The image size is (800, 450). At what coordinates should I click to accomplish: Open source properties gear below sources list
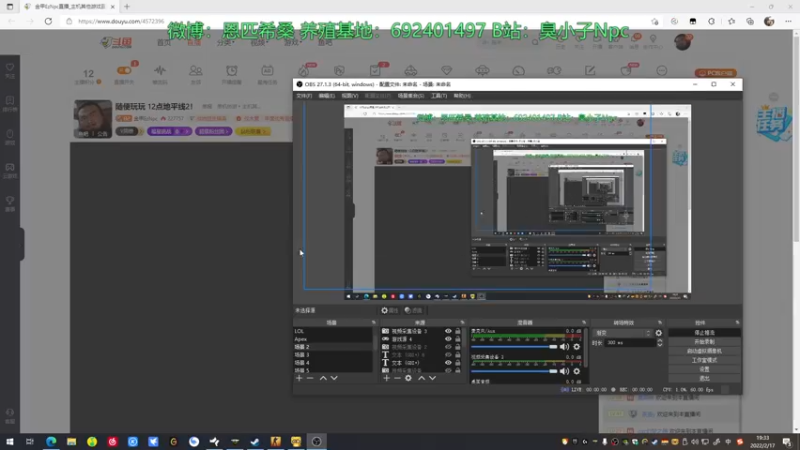coord(408,378)
